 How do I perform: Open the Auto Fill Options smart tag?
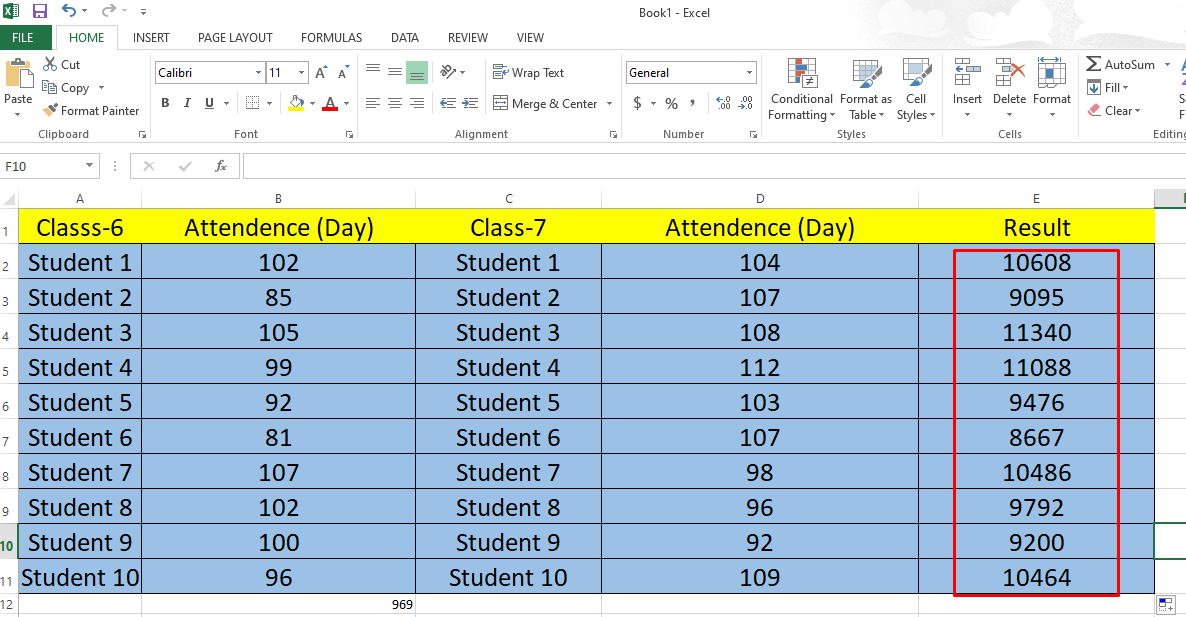[1166, 604]
